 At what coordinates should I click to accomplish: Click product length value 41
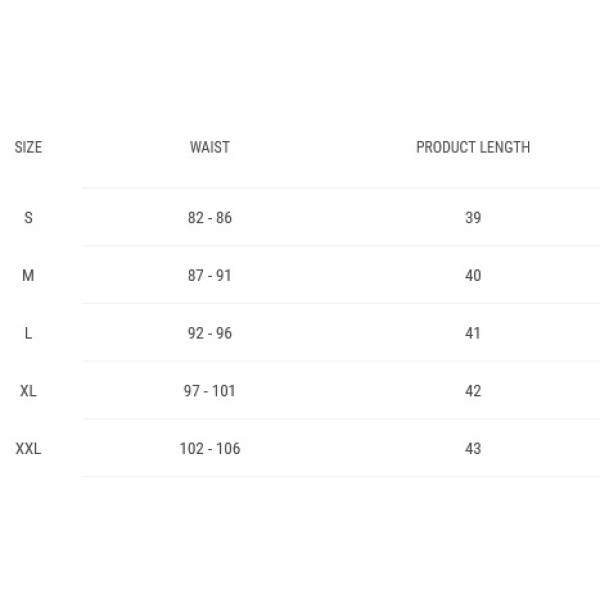tap(473, 333)
